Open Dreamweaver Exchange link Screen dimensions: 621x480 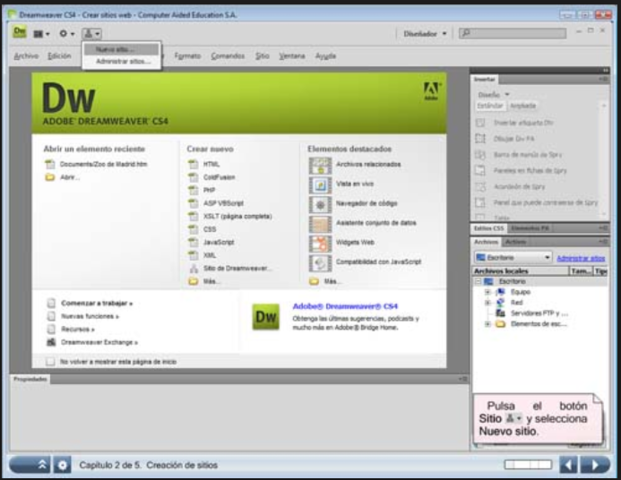[x=99, y=342]
